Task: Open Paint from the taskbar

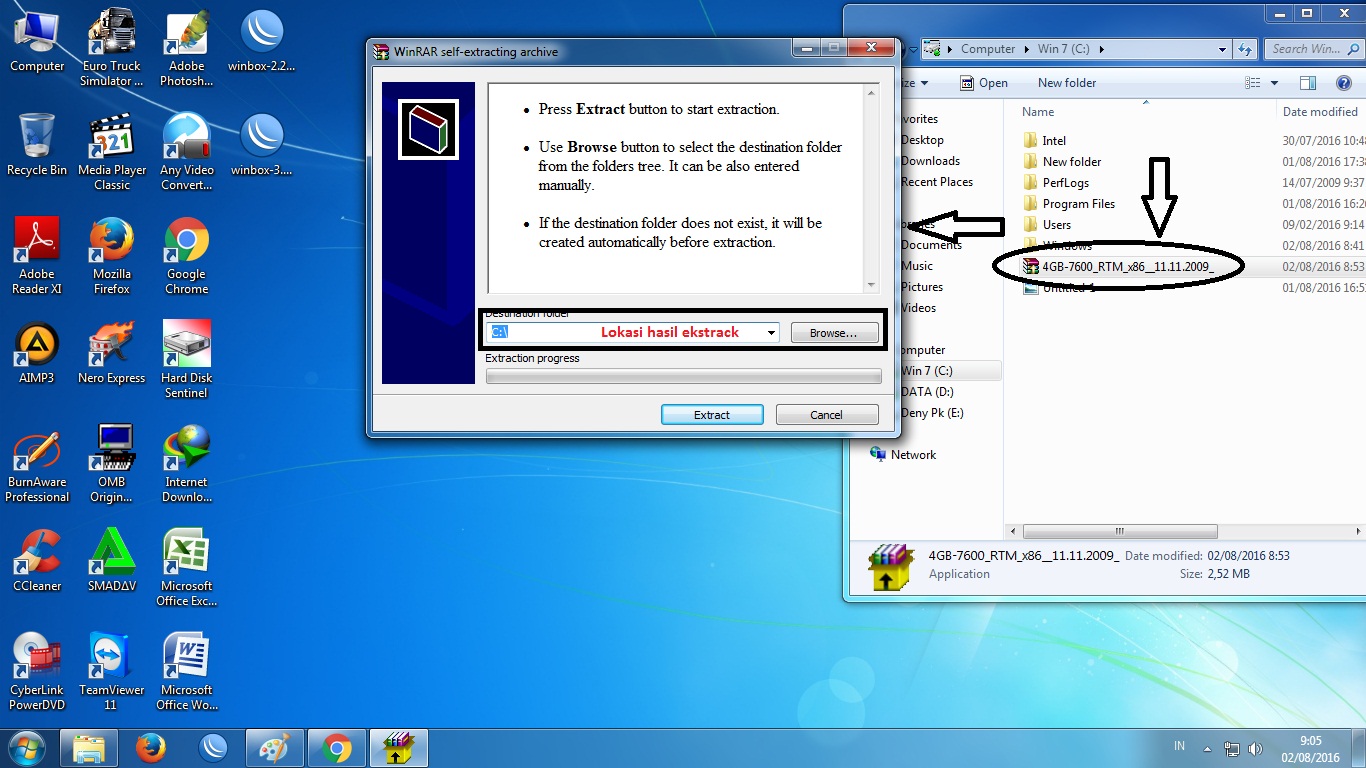Action: point(275,748)
